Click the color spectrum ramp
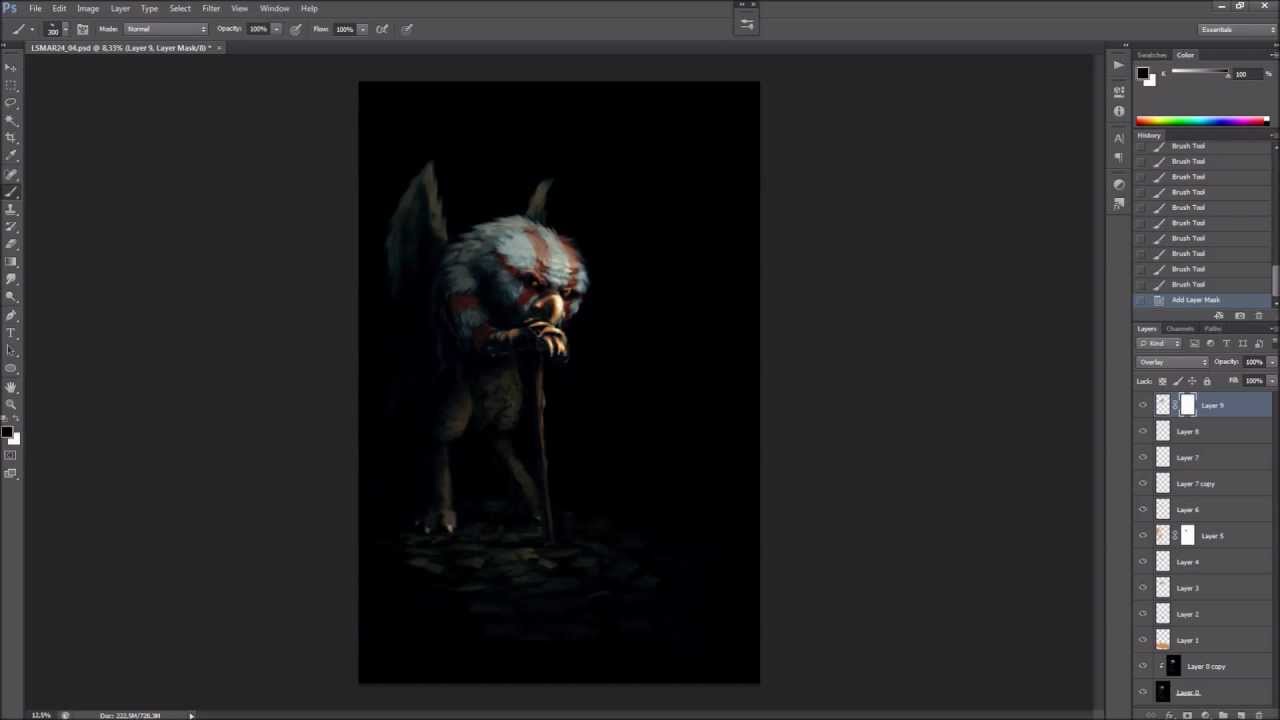Image resolution: width=1280 pixels, height=720 pixels. [x=1200, y=121]
